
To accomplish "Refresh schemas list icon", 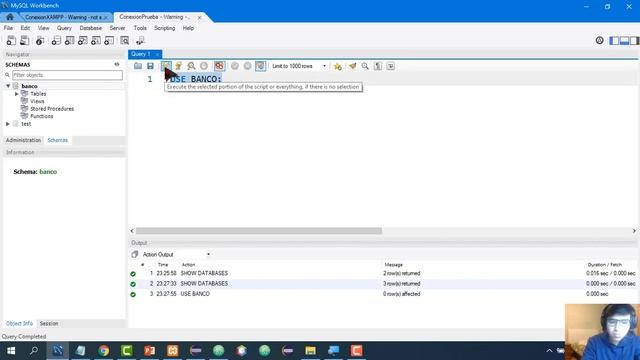I will coord(117,64).
